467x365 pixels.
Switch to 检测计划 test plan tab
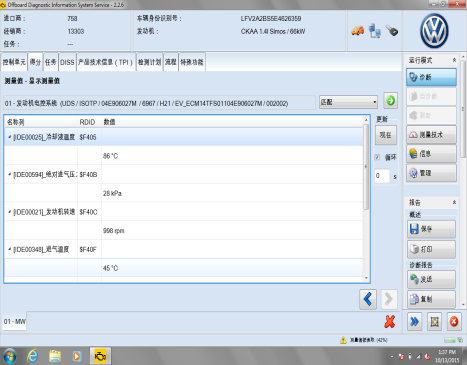(149, 62)
